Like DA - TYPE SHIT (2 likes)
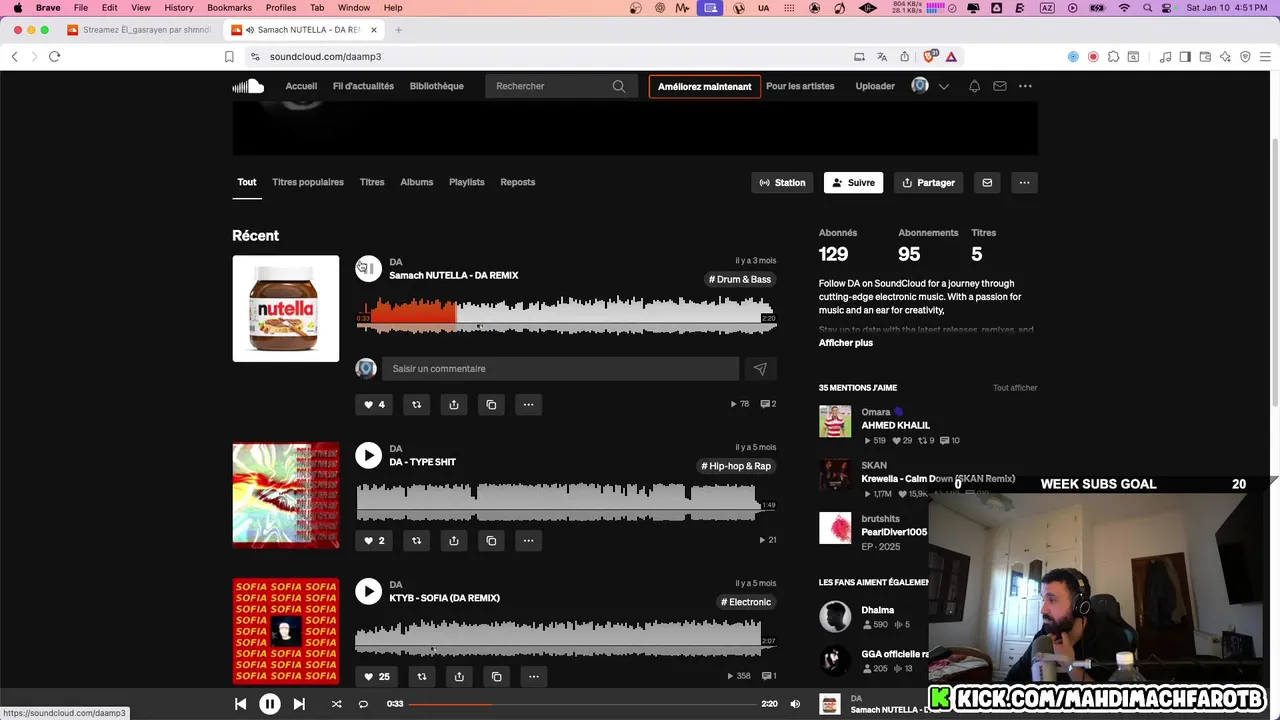Screen dimensions: 1280x720 point(374,540)
